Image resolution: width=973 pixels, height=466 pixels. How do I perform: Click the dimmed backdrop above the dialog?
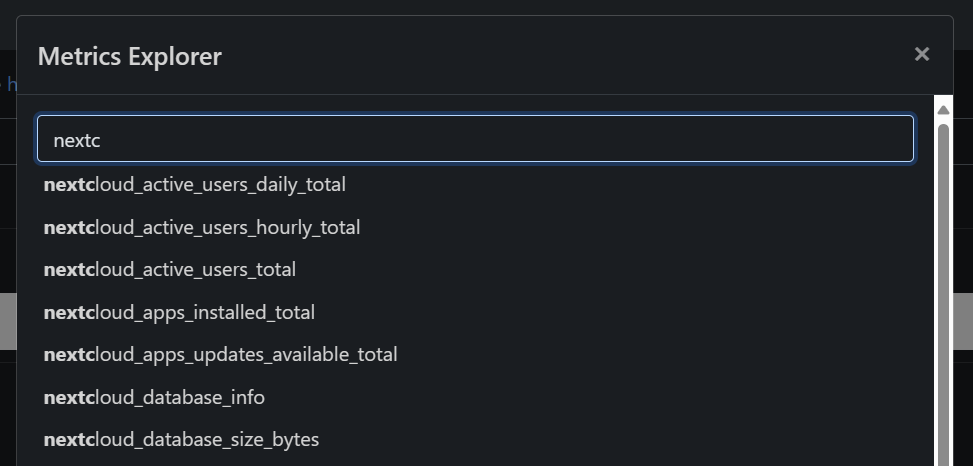pyautogui.click(x=484, y=7)
